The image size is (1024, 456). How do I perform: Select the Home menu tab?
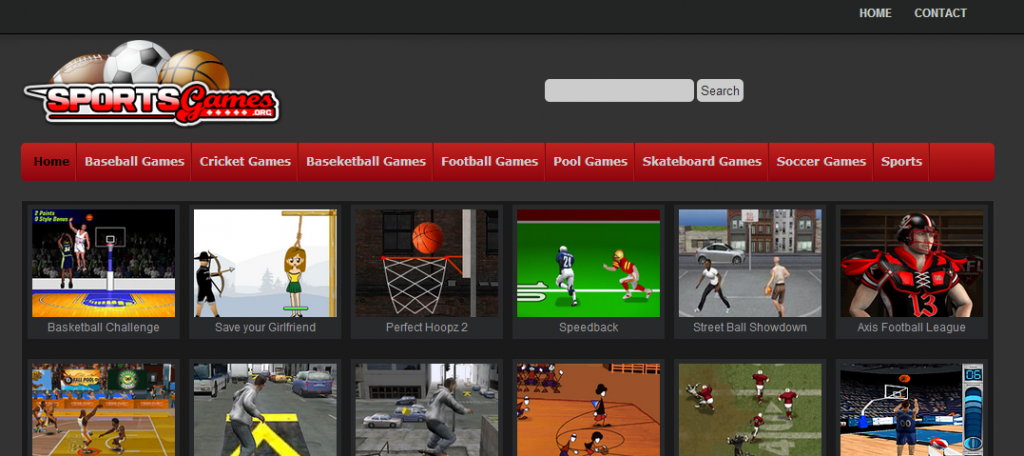(51, 161)
